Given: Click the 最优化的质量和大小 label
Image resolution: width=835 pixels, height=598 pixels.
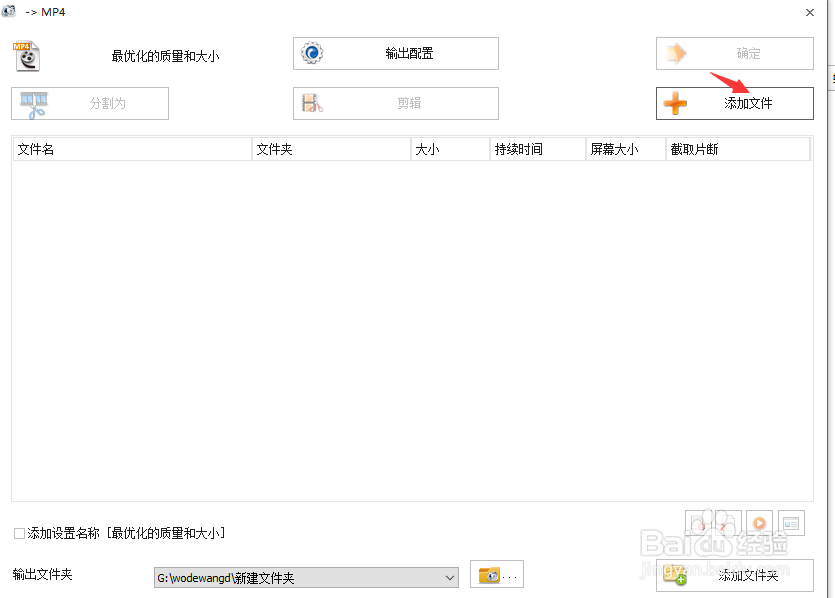Looking at the screenshot, I should pos(165,56).
